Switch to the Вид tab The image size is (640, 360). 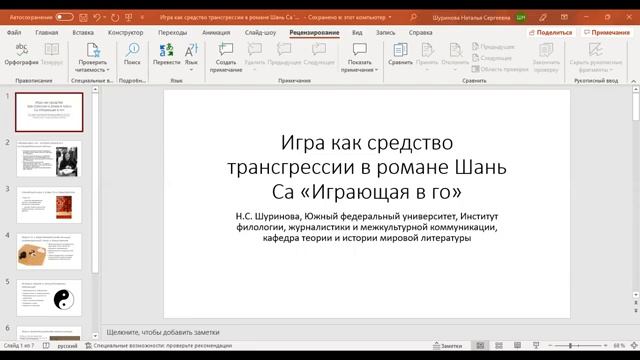(x=357, y=32)
